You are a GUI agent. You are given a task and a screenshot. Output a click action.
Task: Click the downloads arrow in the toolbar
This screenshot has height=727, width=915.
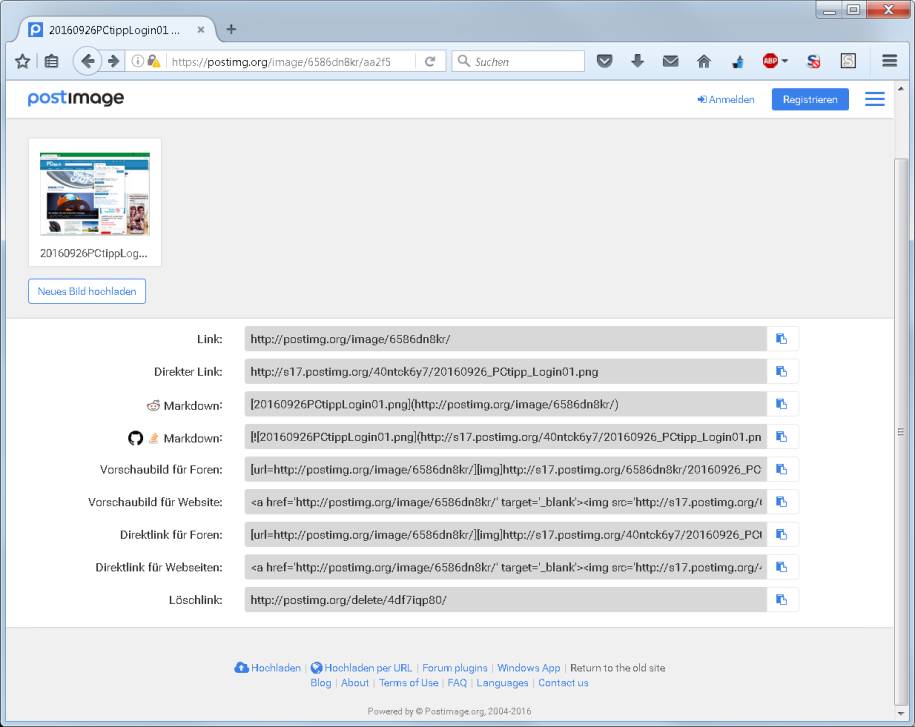(x=638, y=60)
